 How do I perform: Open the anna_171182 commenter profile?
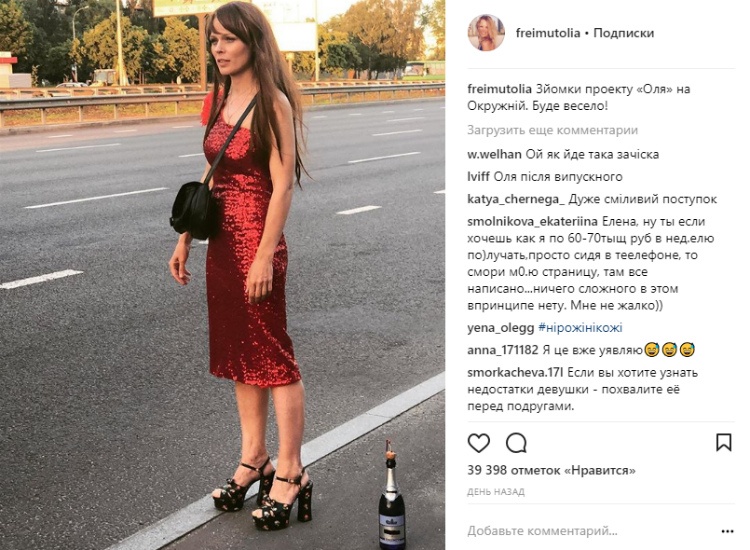[503, 350]
